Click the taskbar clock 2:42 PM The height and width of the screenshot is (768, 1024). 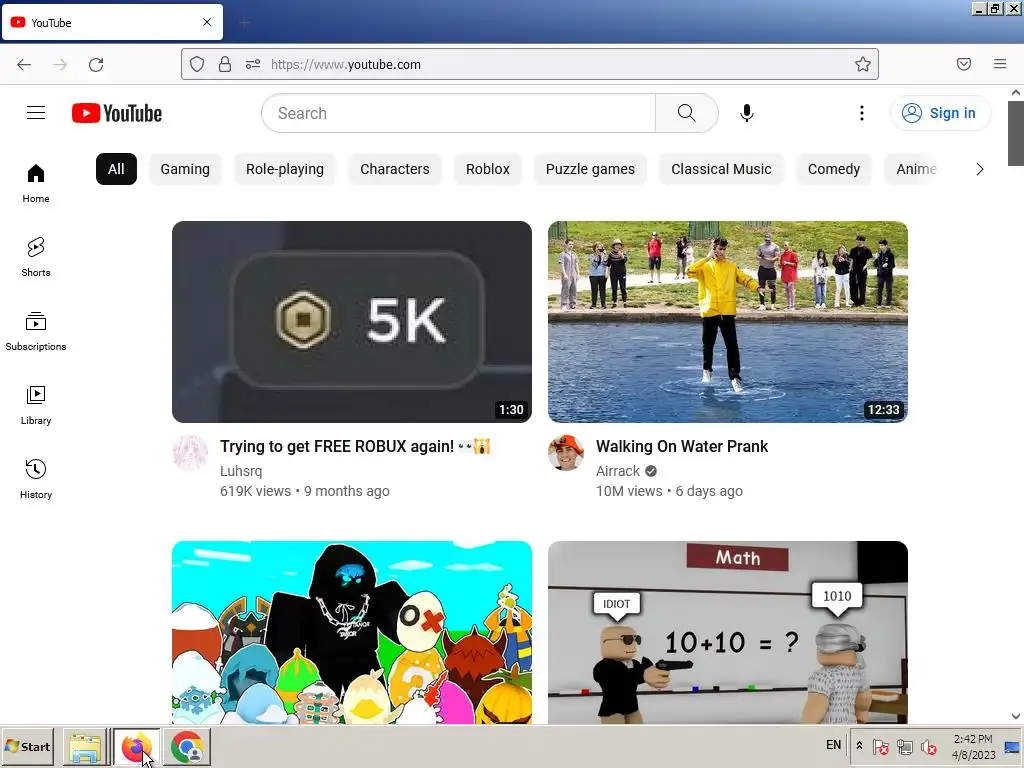coord(972,739)
